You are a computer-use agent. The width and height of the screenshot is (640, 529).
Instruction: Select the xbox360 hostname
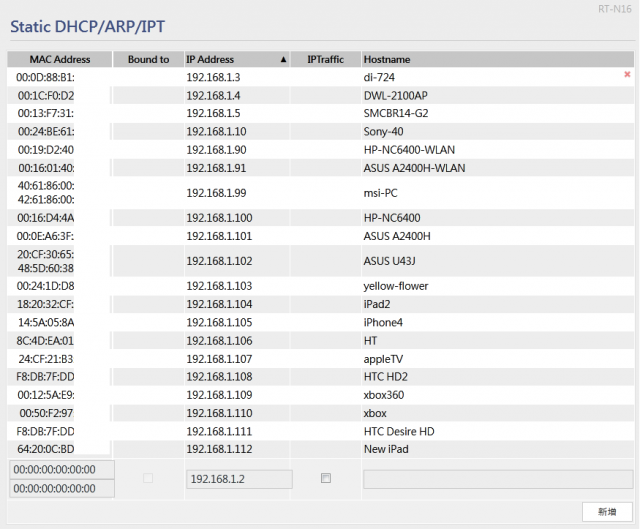[384, 395]
